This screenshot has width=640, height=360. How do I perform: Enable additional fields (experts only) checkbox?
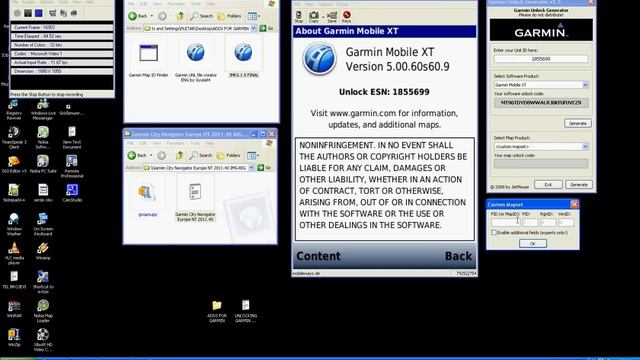494,232
